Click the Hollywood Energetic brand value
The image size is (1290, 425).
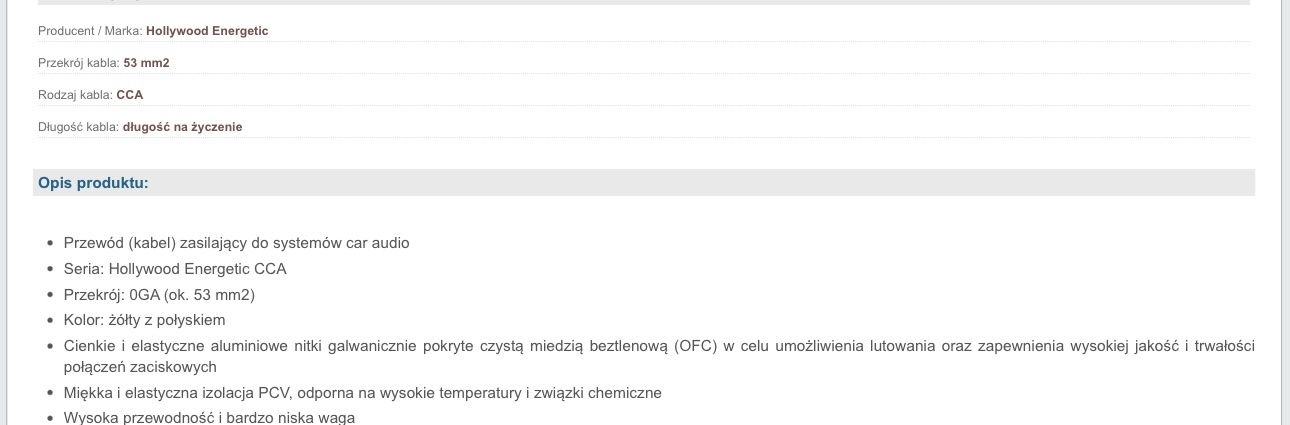click(207, 31)
